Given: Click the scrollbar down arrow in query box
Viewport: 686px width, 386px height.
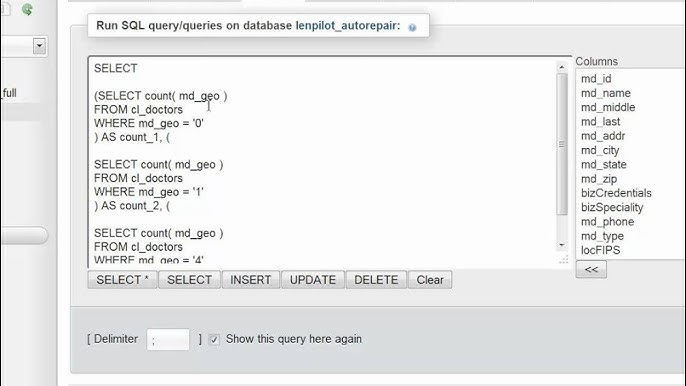Looking at the screenshot, I should click(x=562, y=245).
